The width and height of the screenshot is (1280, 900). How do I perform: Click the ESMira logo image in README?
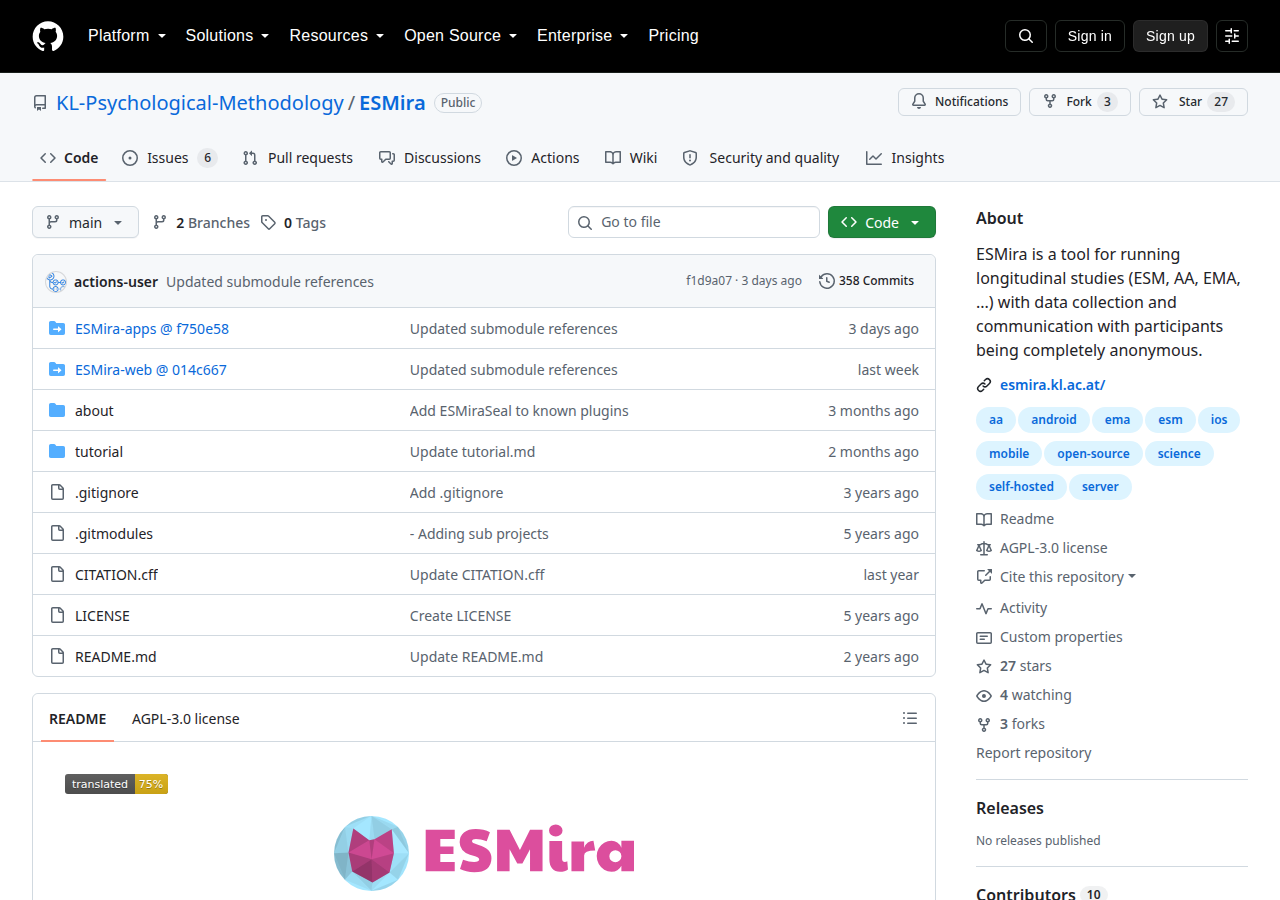pyautogui.click(x=484, y=853)
